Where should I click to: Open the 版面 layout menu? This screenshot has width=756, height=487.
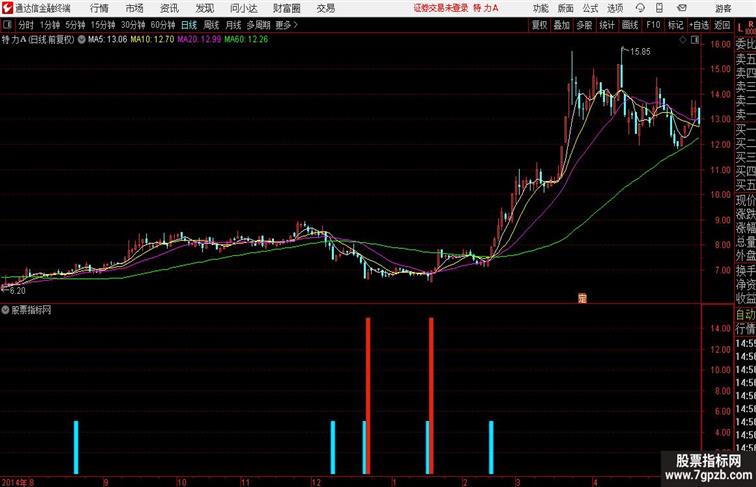click(566, 8)
